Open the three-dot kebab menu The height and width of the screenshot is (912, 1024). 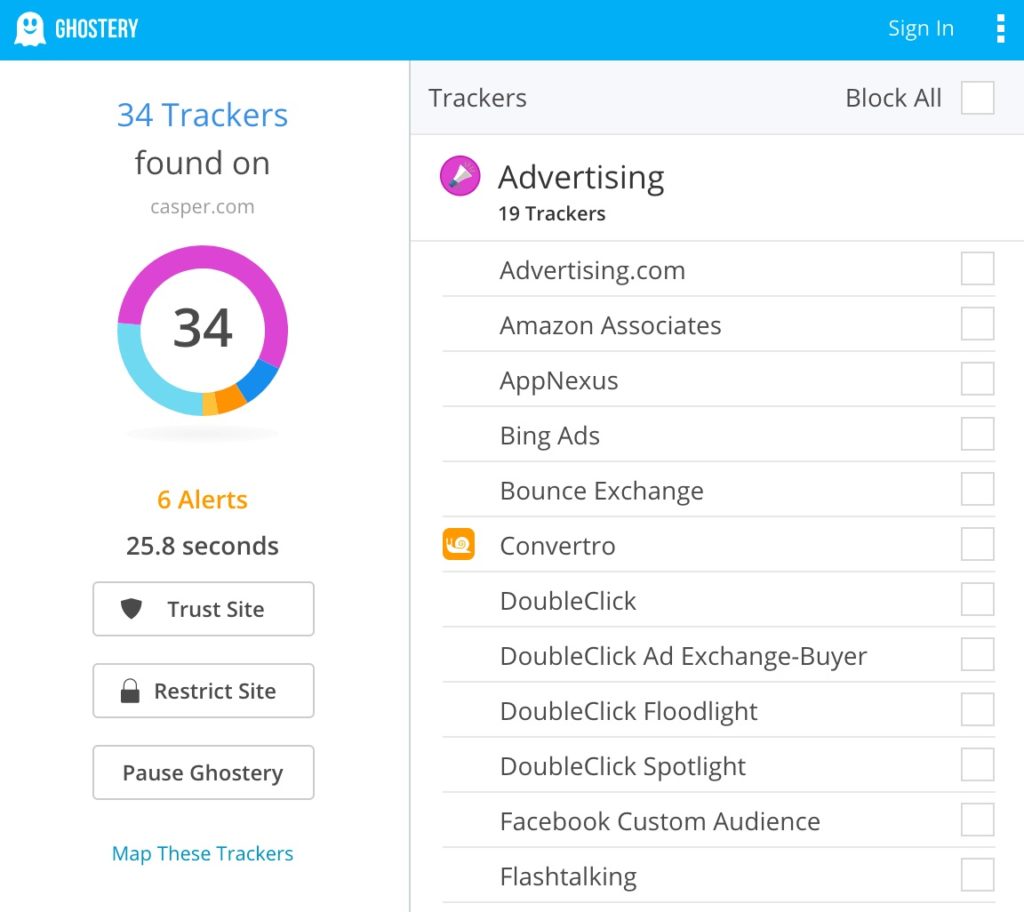pyautogui.click(x=1000, y=29)
